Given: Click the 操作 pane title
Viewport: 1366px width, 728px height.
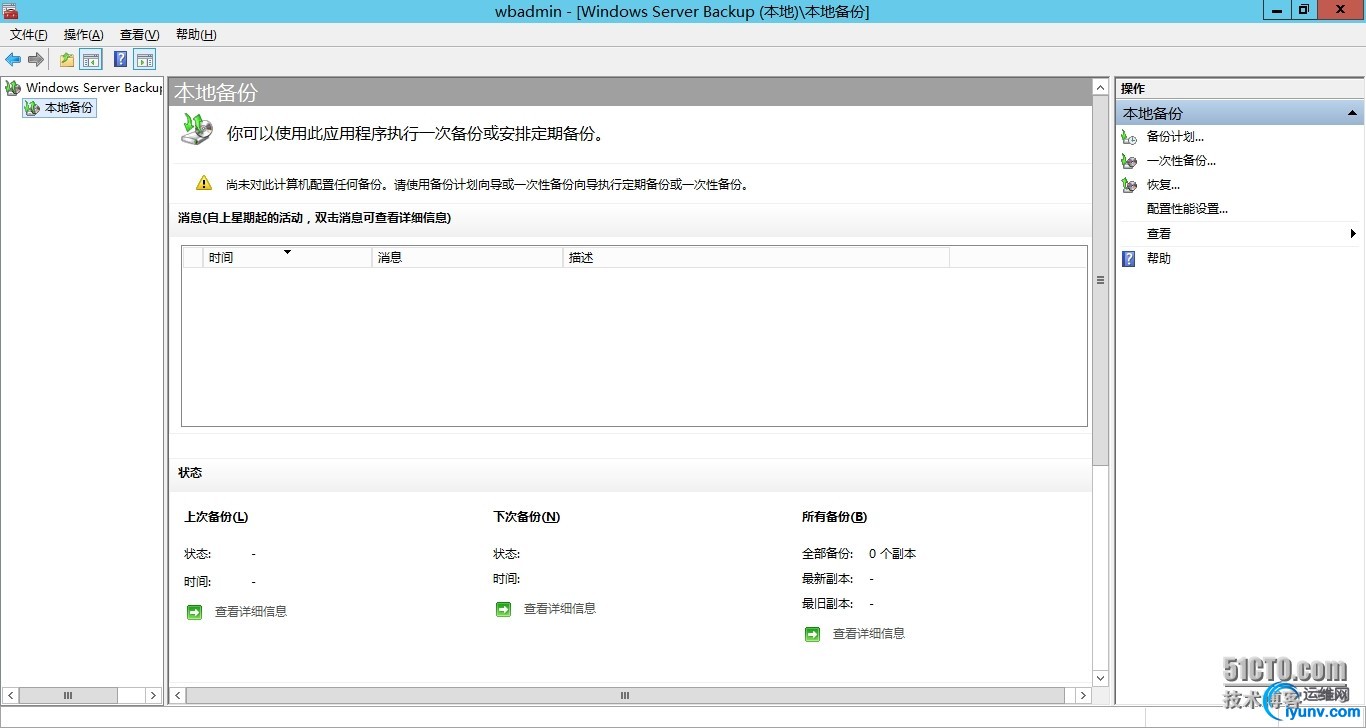Looking at the screenshot, I should click(1133, 89).
